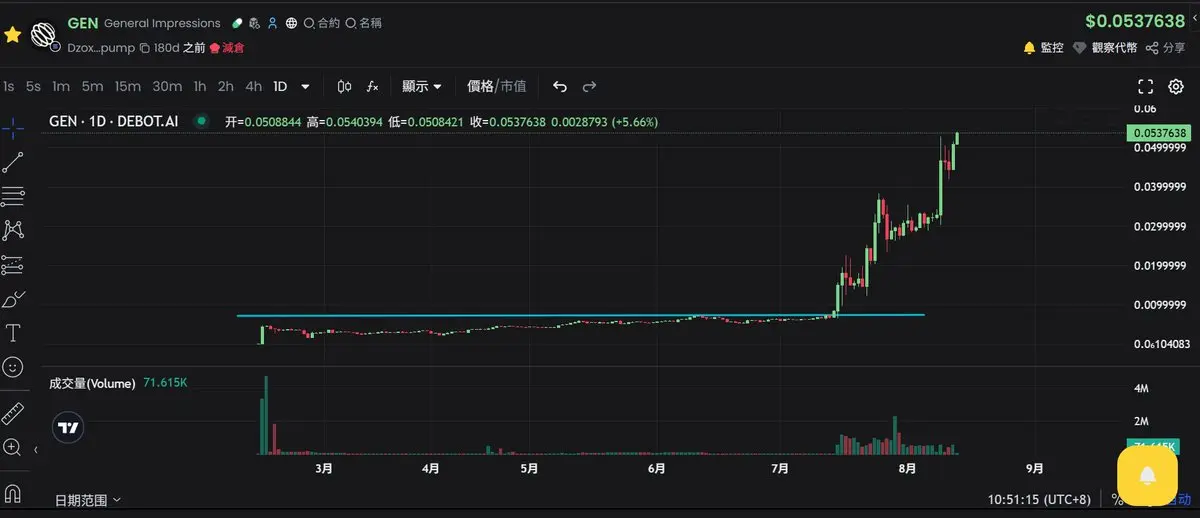Switch to the 1h timeframe
The height and width of the screenshot is (518, 1200).
[x=200, y=87]
